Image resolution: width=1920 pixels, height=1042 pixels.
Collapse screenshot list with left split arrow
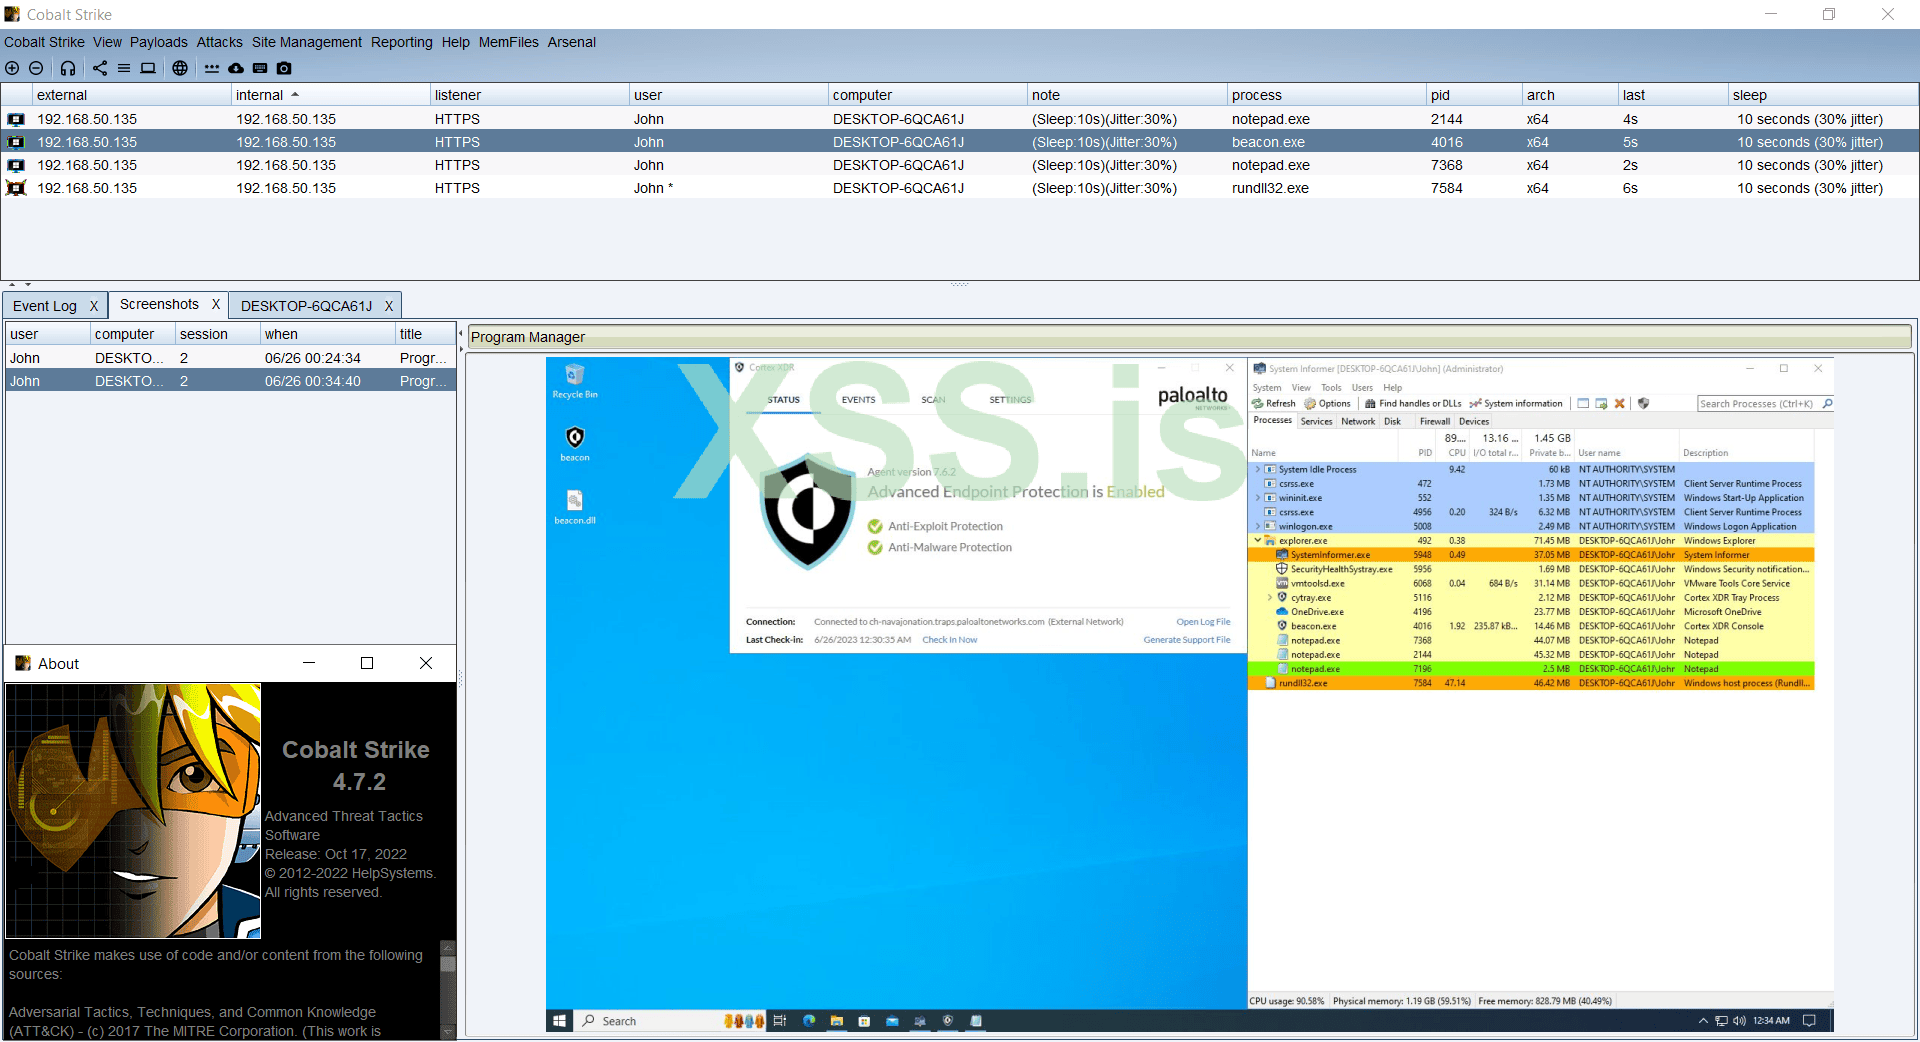pos(461,333)
